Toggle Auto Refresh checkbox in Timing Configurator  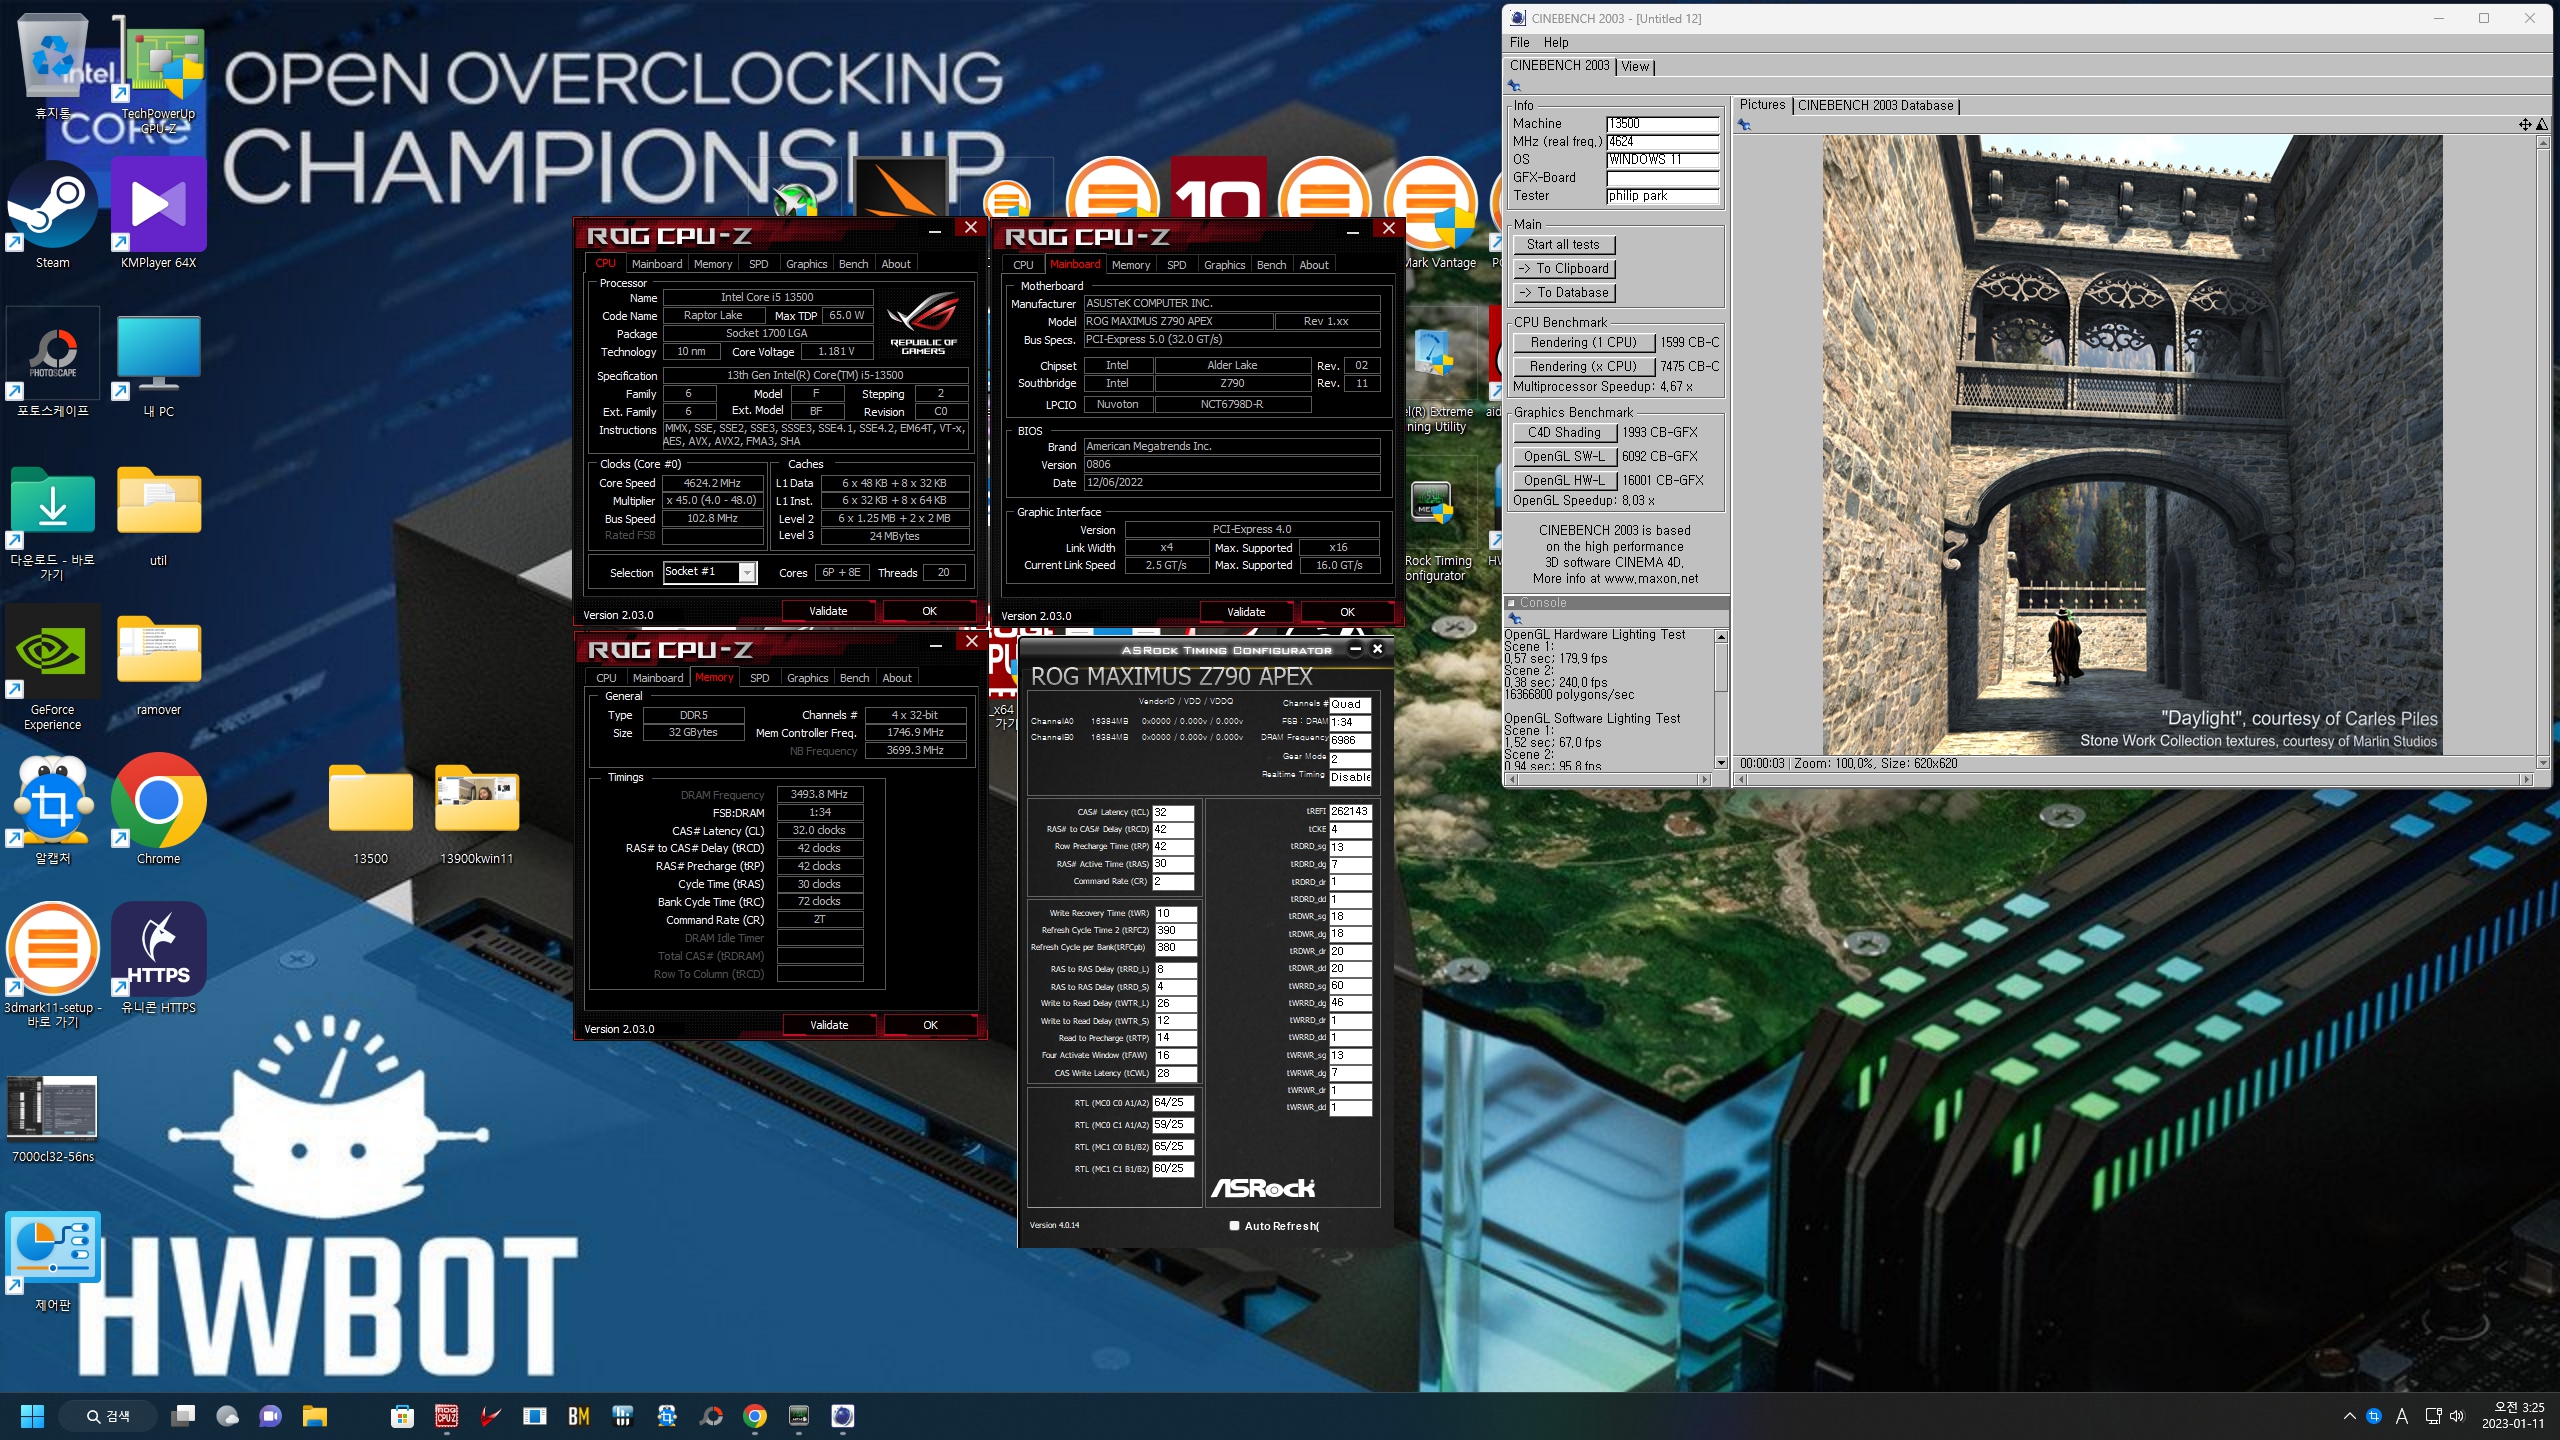coord(1234,1226)
